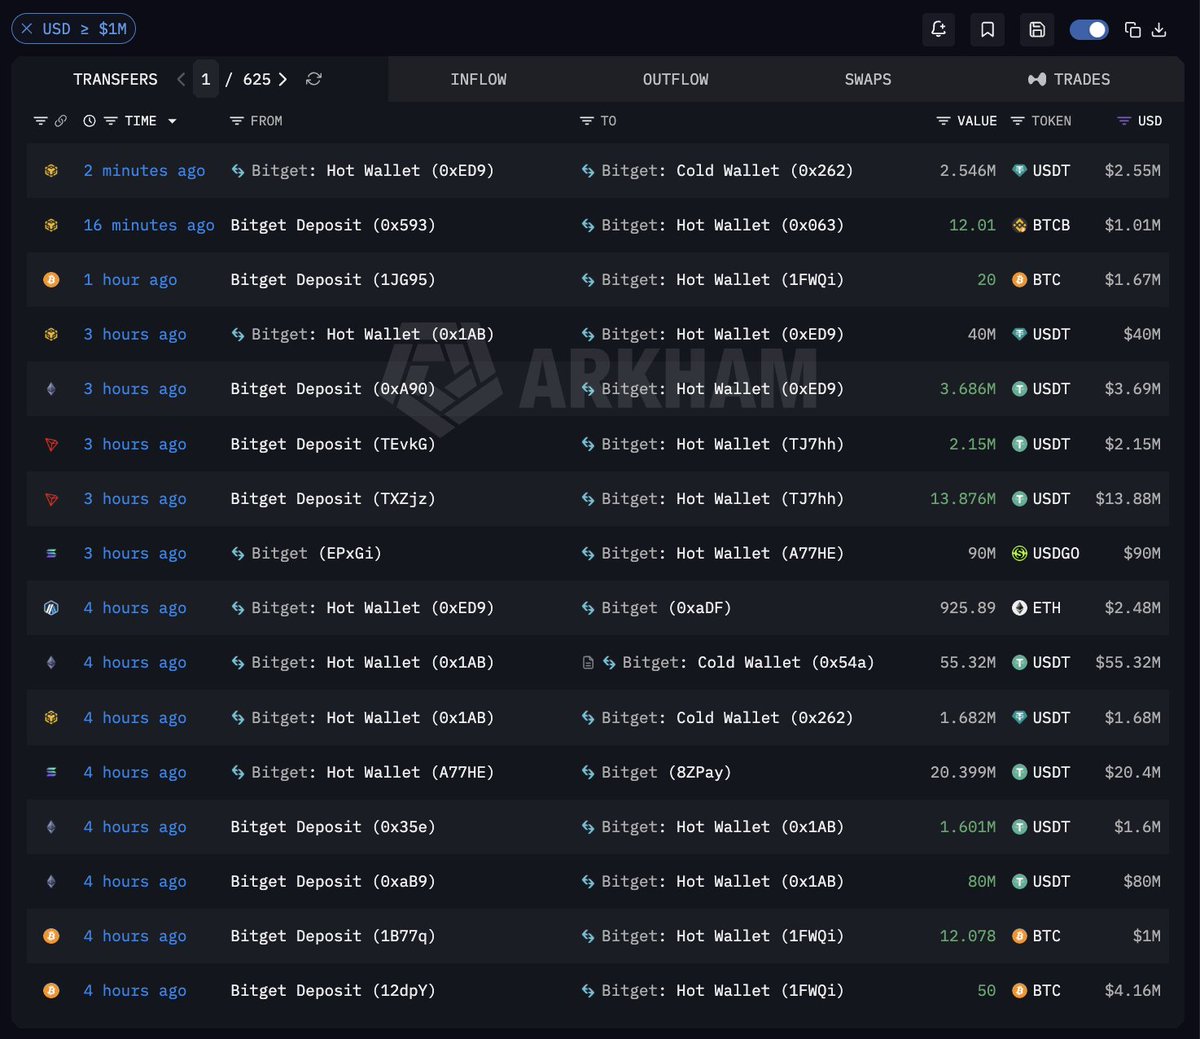Click the BTCB token on 12.01 row
Image resolution: width=1200 pixels, height=1039 pixels.
(x=1041, y=225)
